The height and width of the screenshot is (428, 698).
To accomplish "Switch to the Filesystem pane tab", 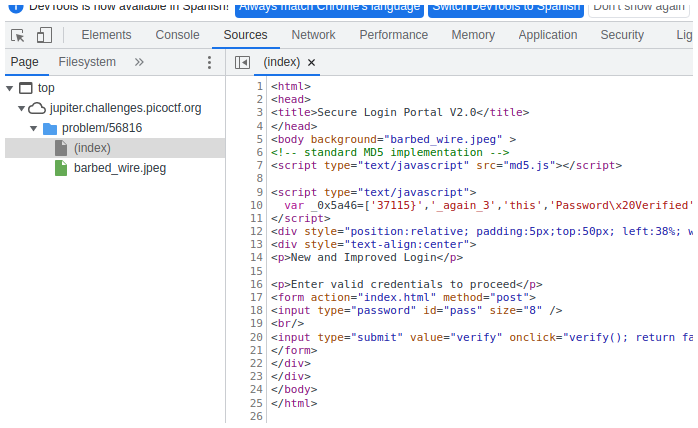I will tap(87, 62).
